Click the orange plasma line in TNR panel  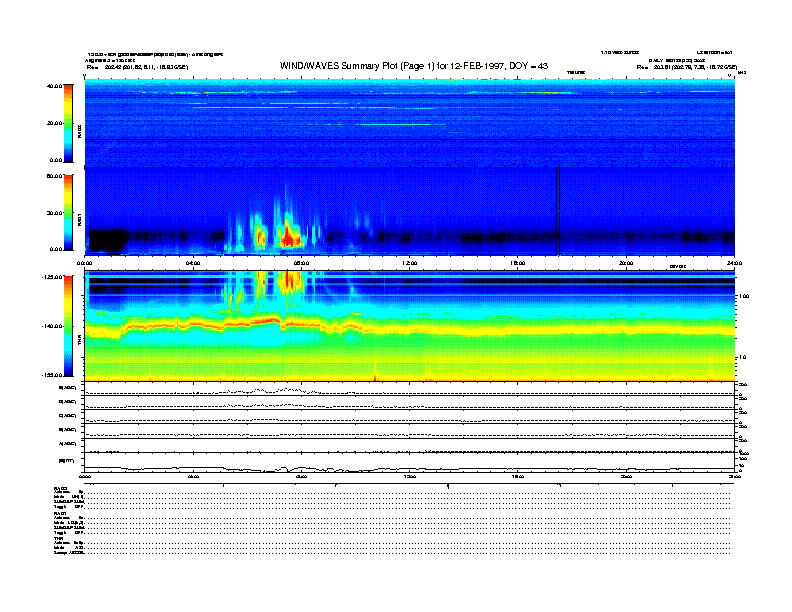pos(500,328)
